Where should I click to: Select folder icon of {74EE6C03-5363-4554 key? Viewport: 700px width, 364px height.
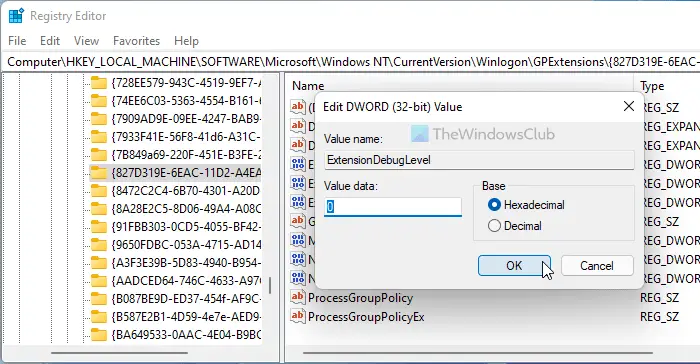coord(99,100)
